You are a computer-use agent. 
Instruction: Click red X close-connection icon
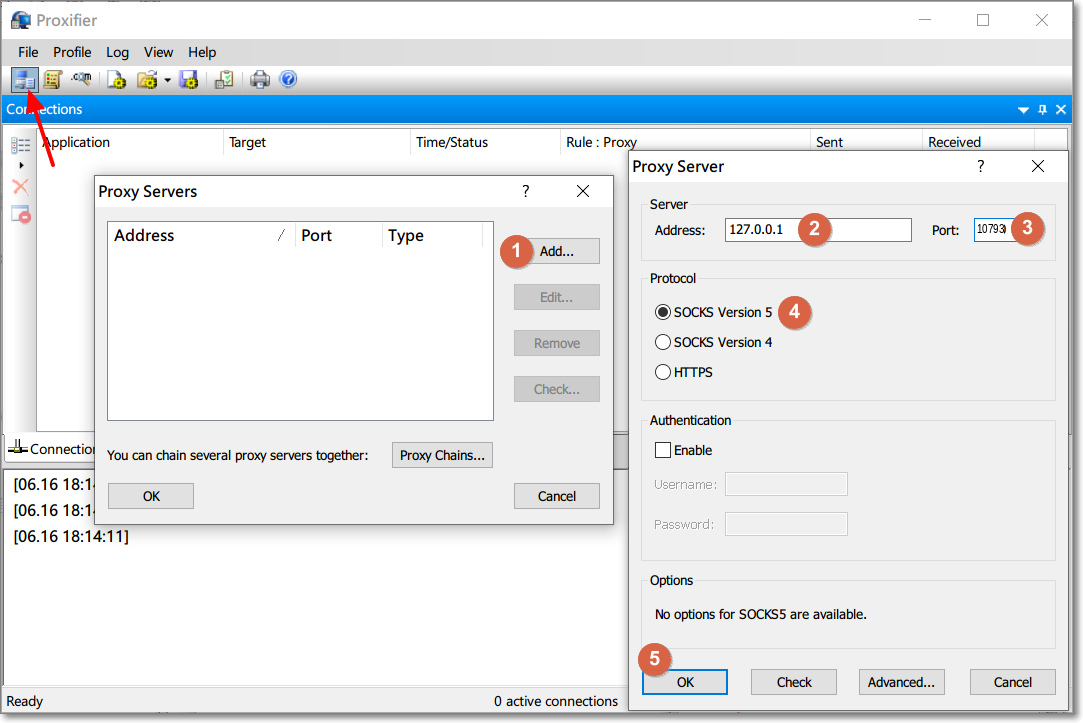[x=21, y=186]
